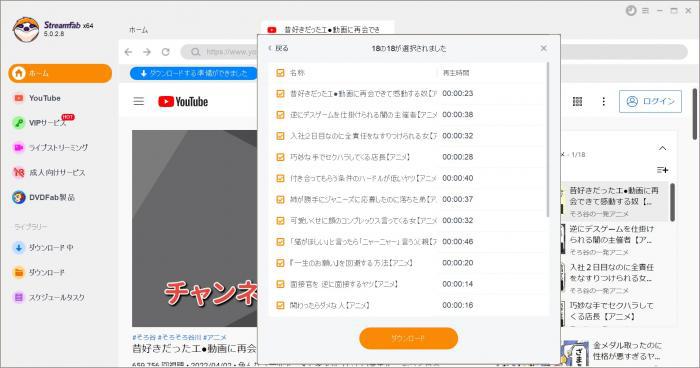Open the StreamFab task history clock icon
Image resolution: width=700 pixels, height=368 pixels.
click(631, 11)
